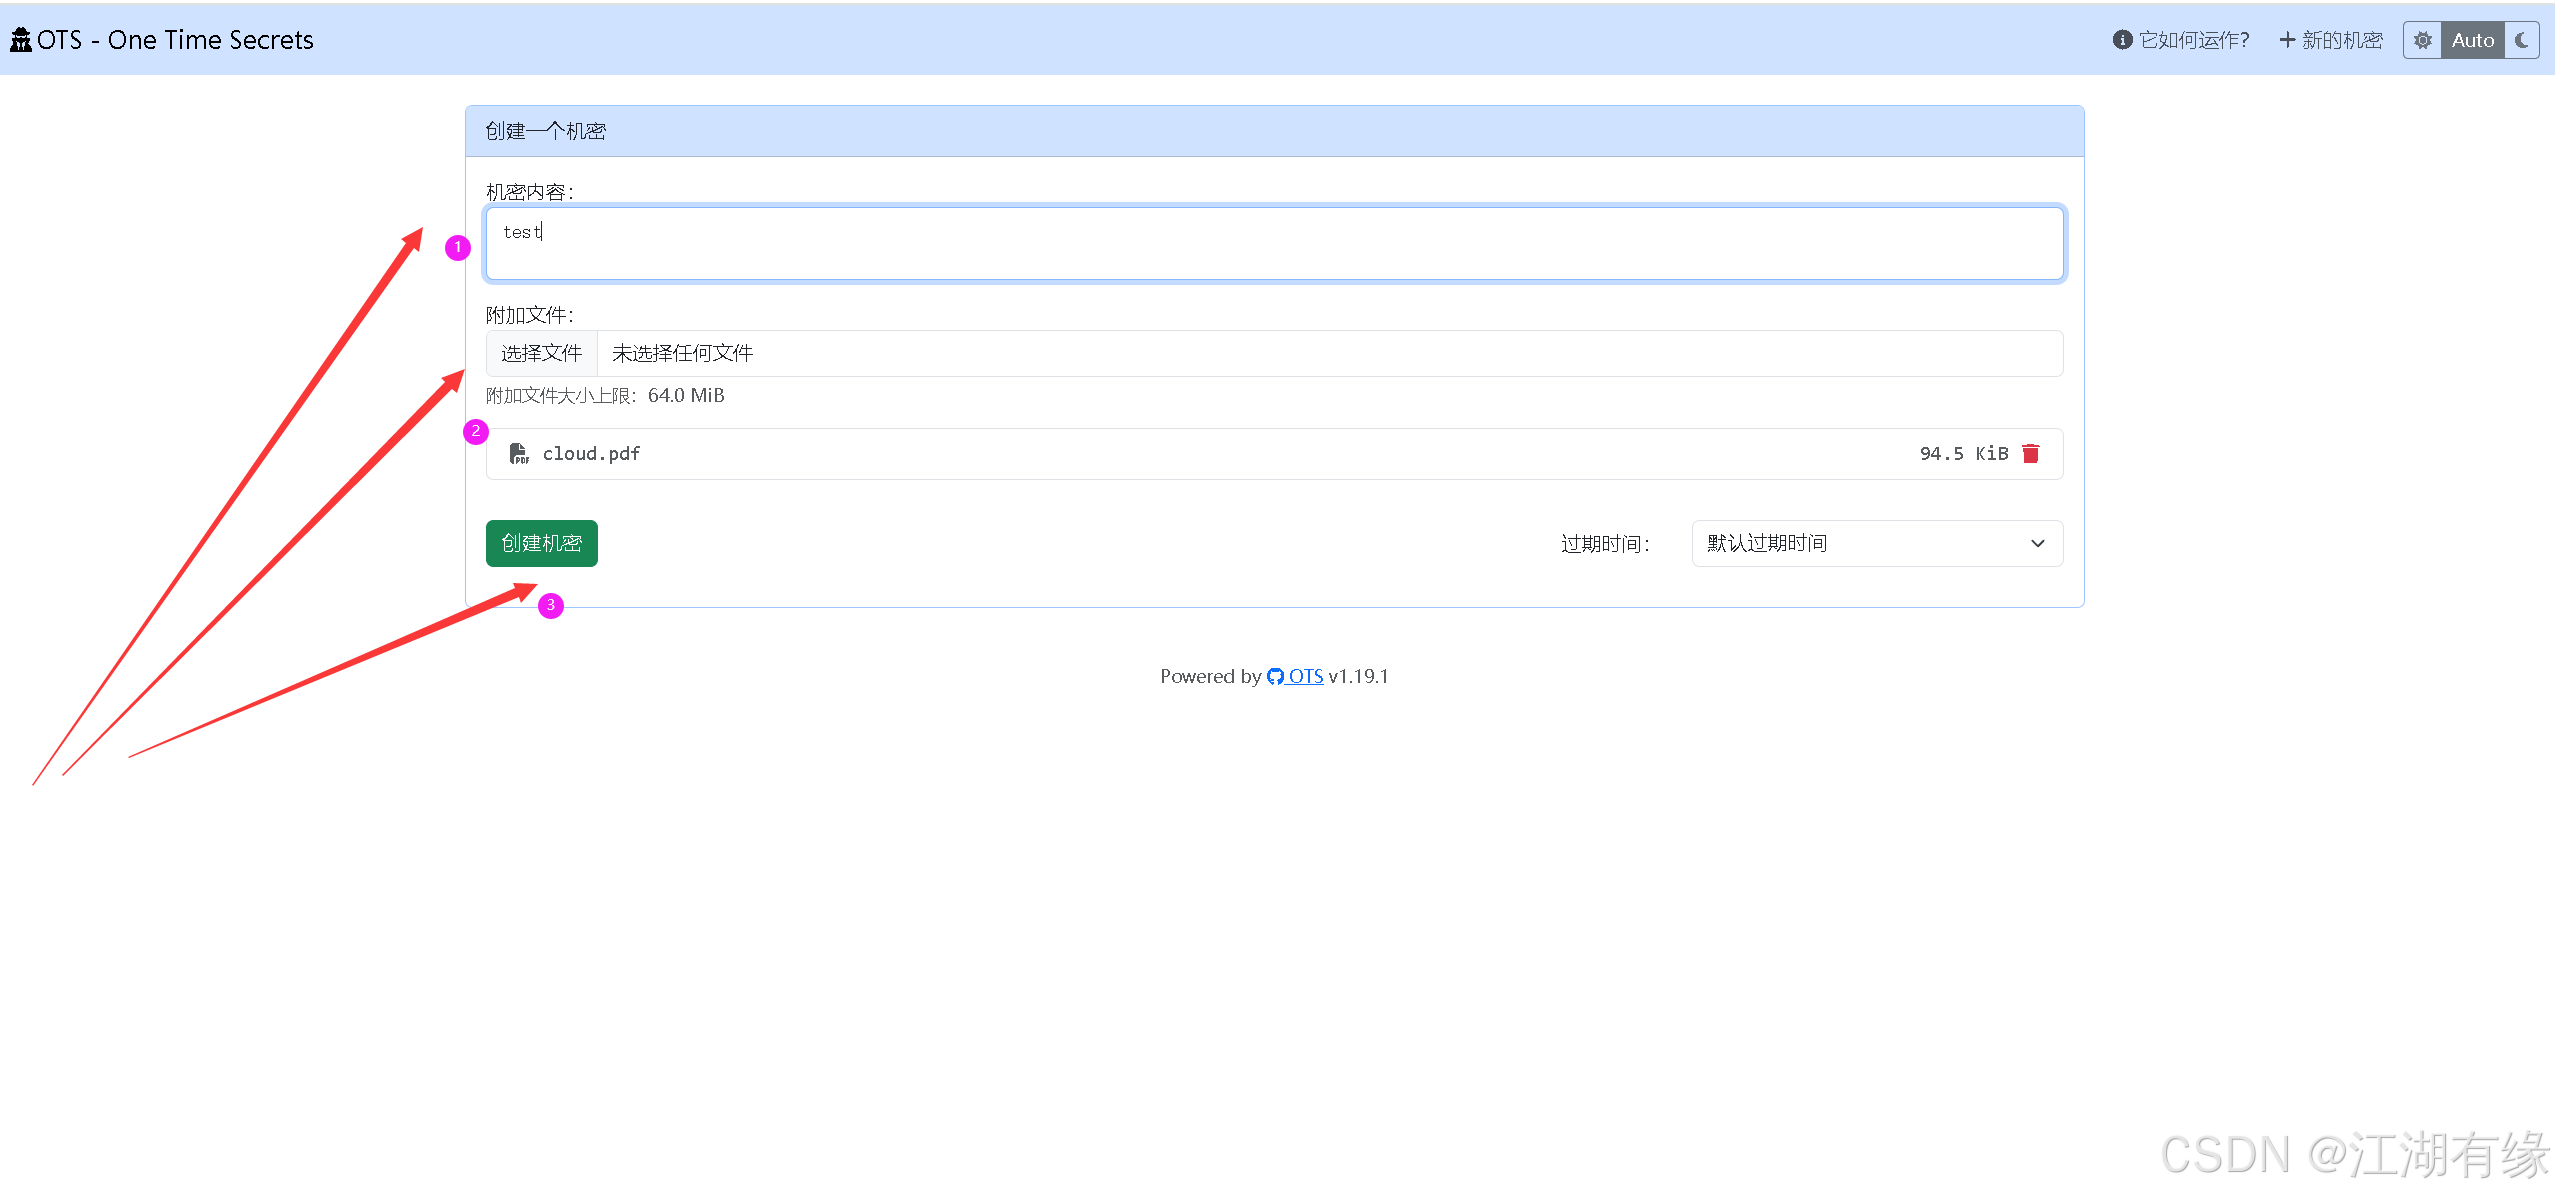The width and height of the screenshot is (2555, 1197).
Task: Click the OTS spy logo icon
Action: pos(21,40)
